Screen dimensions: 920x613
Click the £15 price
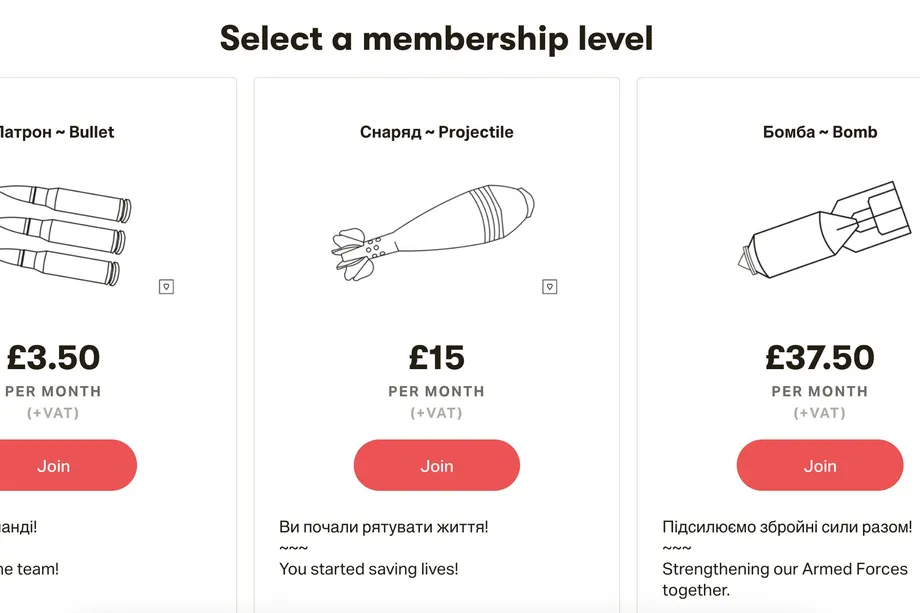tap(437, 357)
